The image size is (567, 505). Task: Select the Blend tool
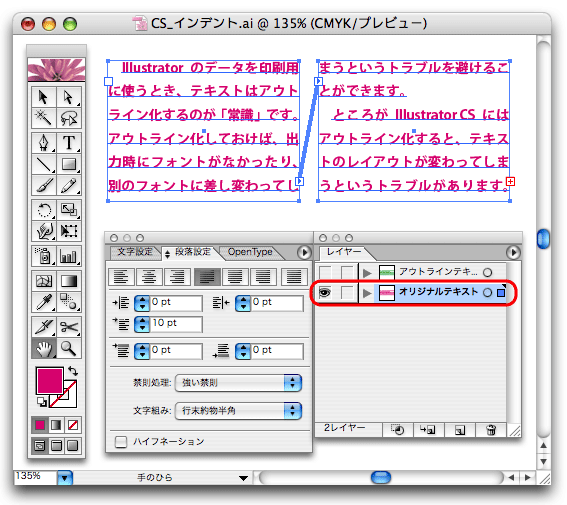[69, 302]
